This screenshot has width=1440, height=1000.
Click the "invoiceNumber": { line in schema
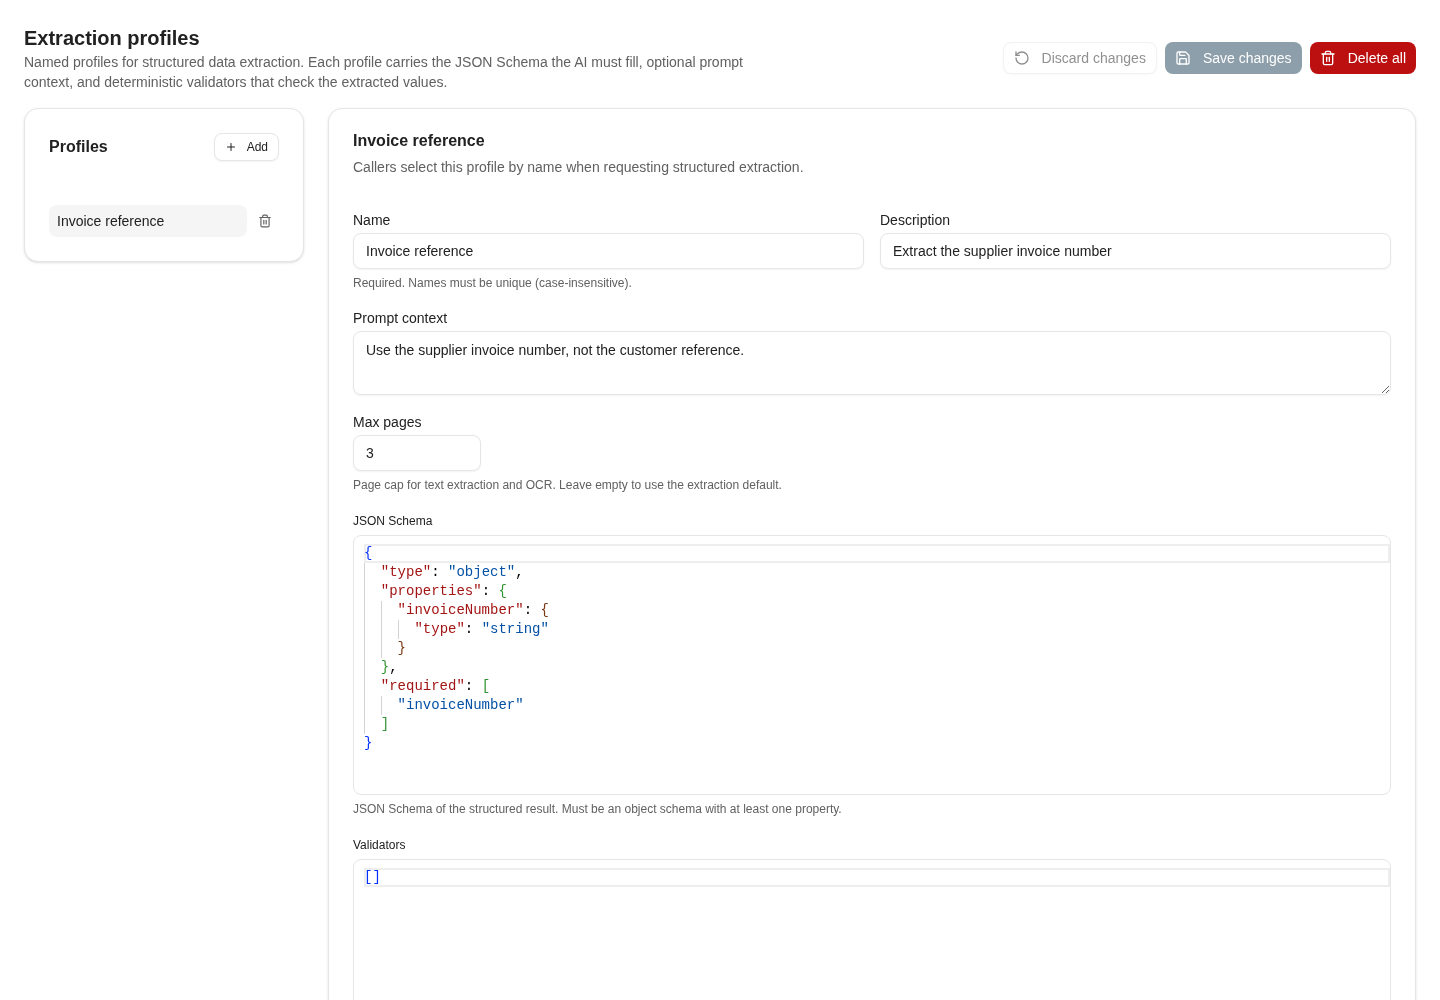pos(473,610)
